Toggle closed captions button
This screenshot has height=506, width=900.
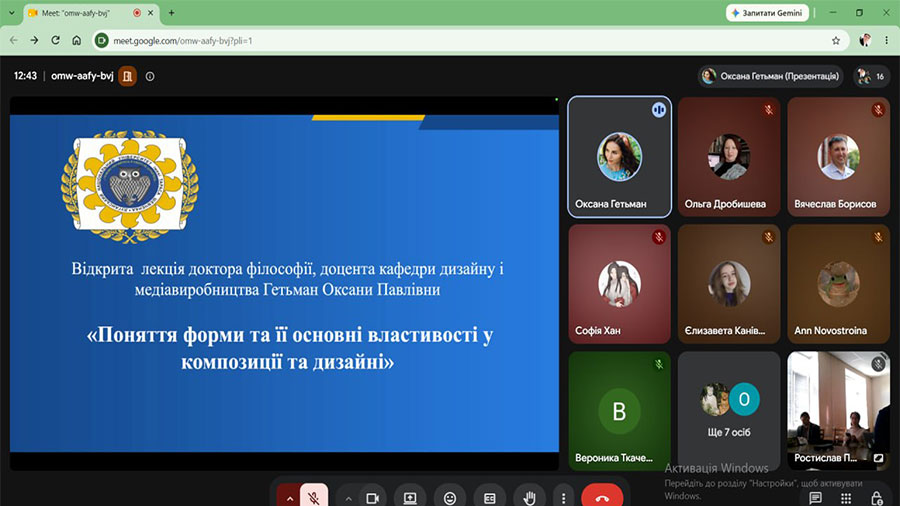pos(490,498)
